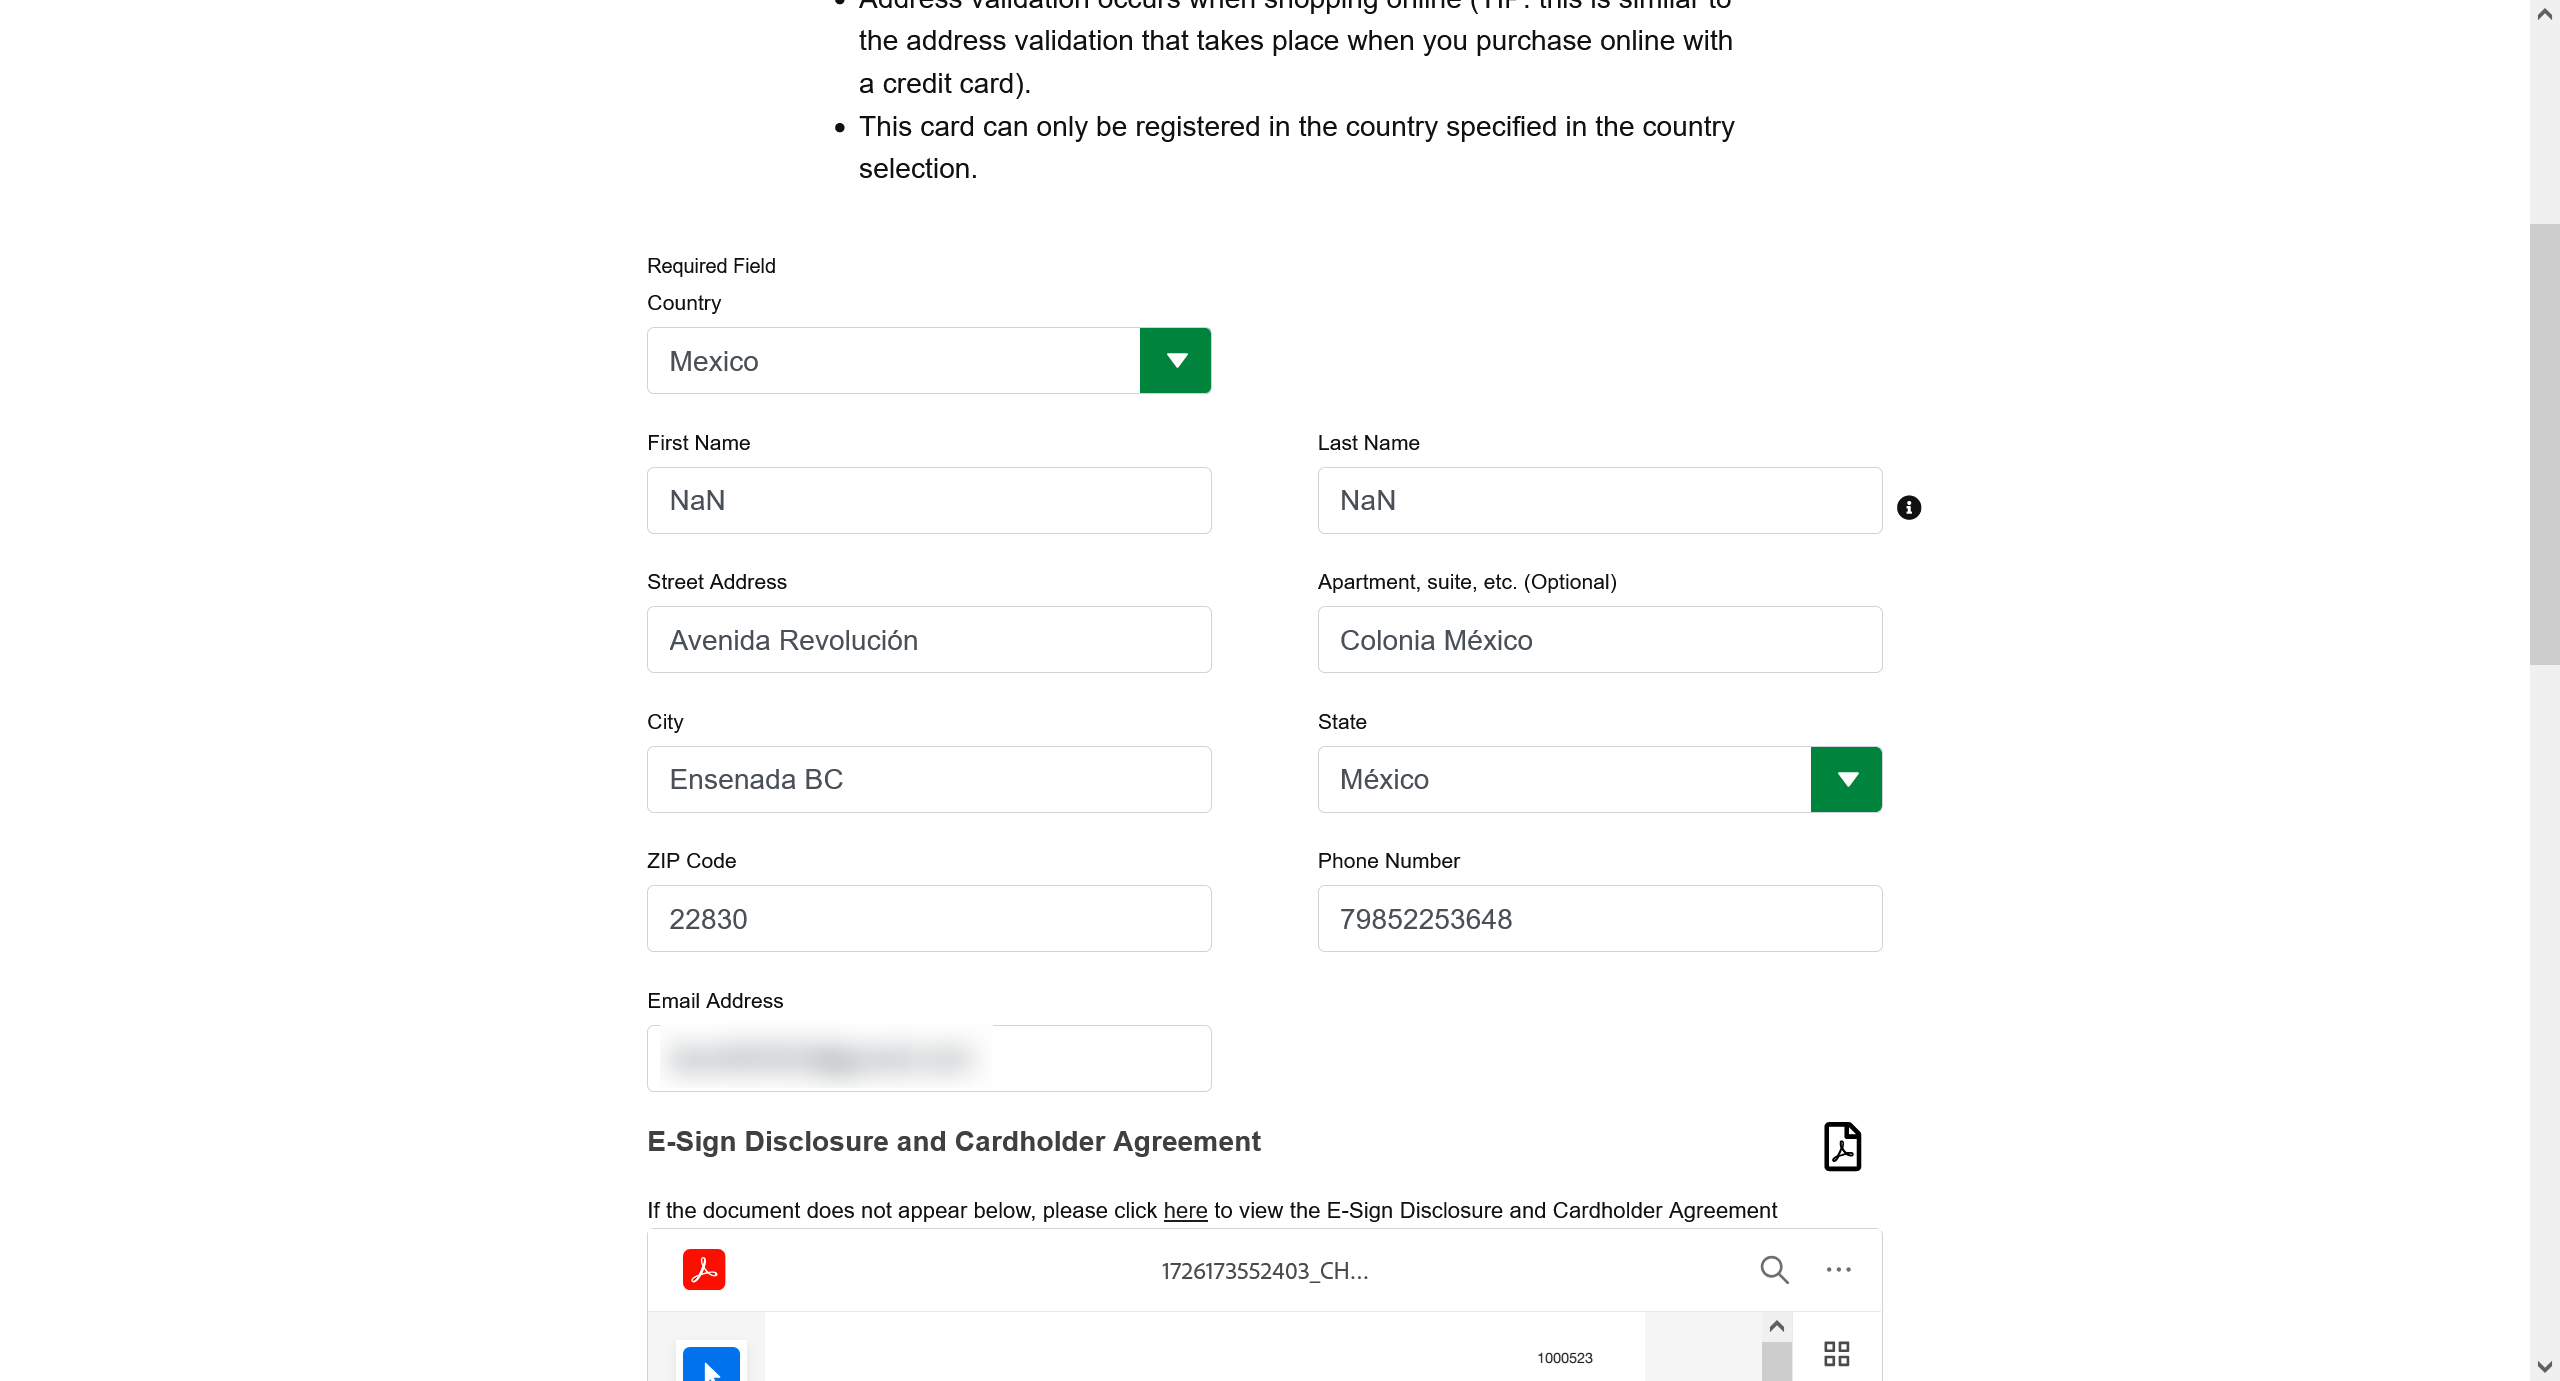Click the page scrollbar down arrow
Viewport: 2560px width, 1381px height.
tap(2544, 1366)
